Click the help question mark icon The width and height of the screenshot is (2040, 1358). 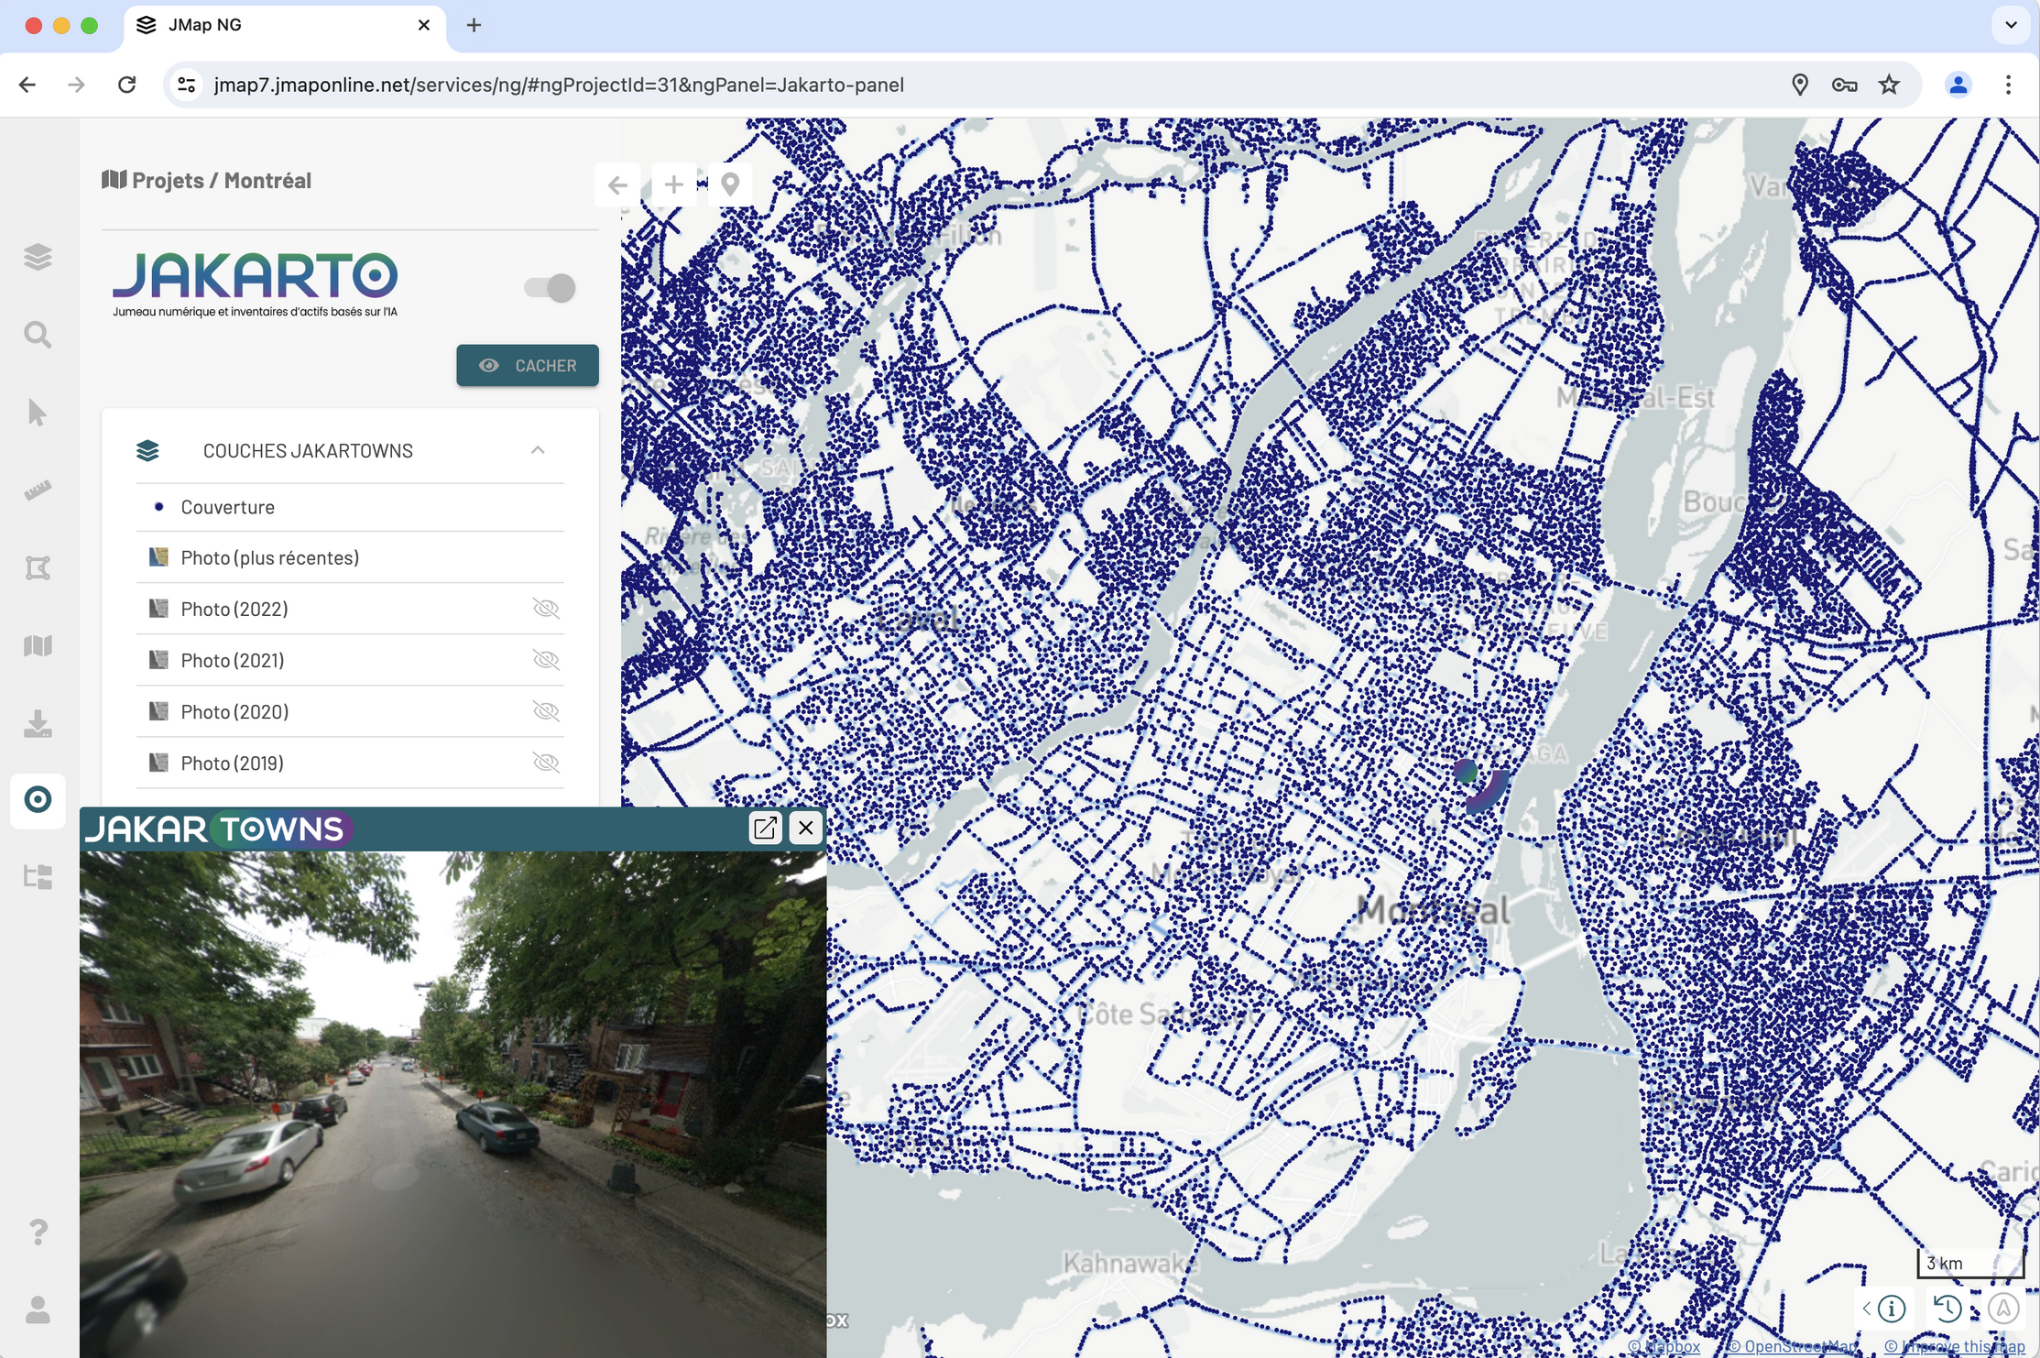tap(38, 1231)
